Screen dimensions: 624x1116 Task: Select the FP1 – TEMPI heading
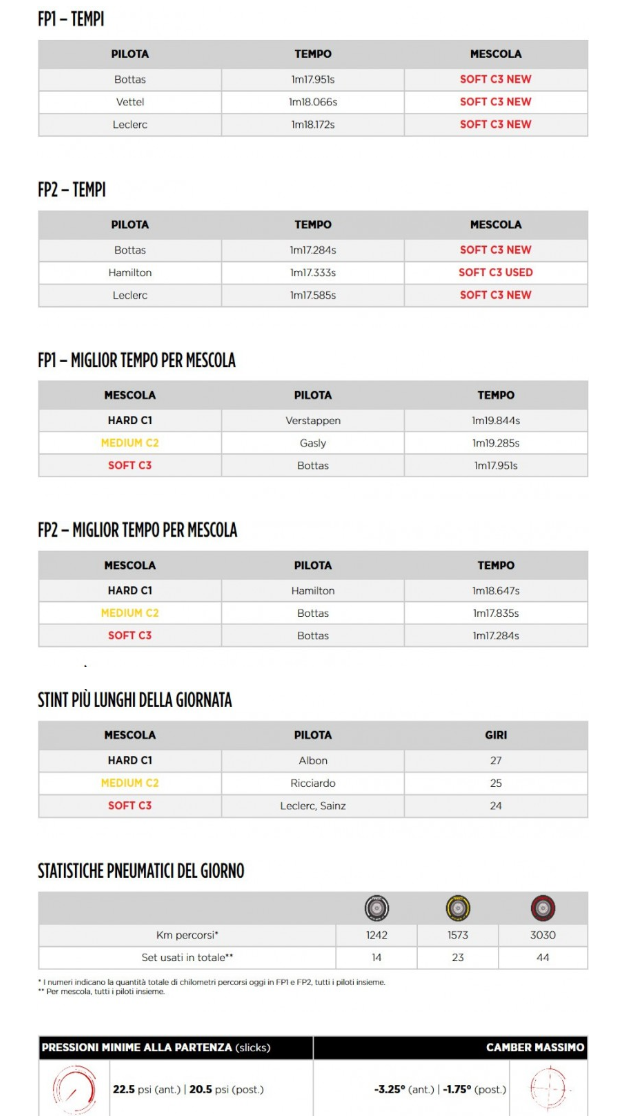click(71, 19)
